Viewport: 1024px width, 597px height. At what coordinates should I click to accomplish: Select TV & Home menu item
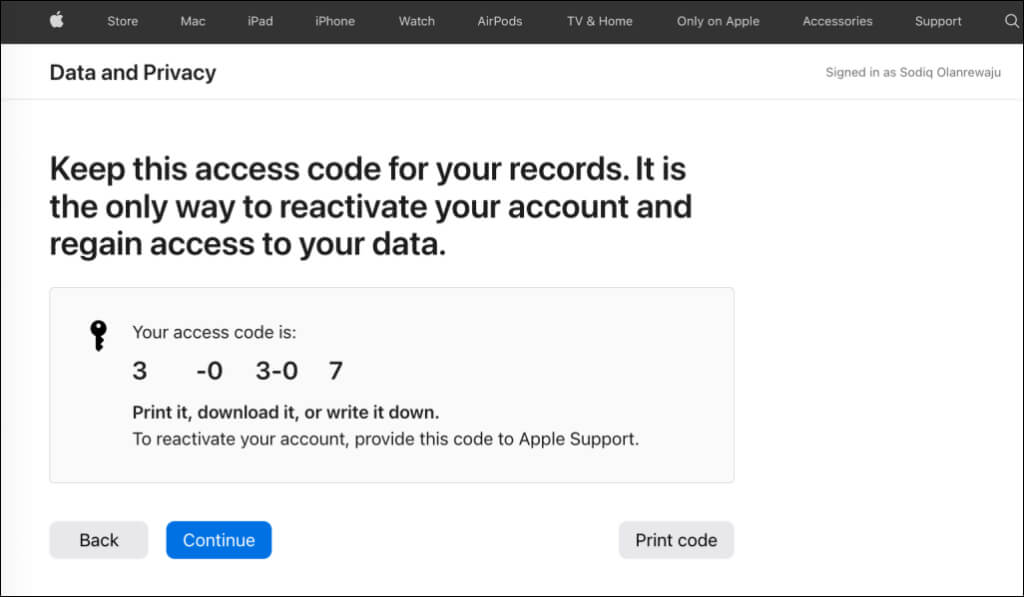coord(600,21)
